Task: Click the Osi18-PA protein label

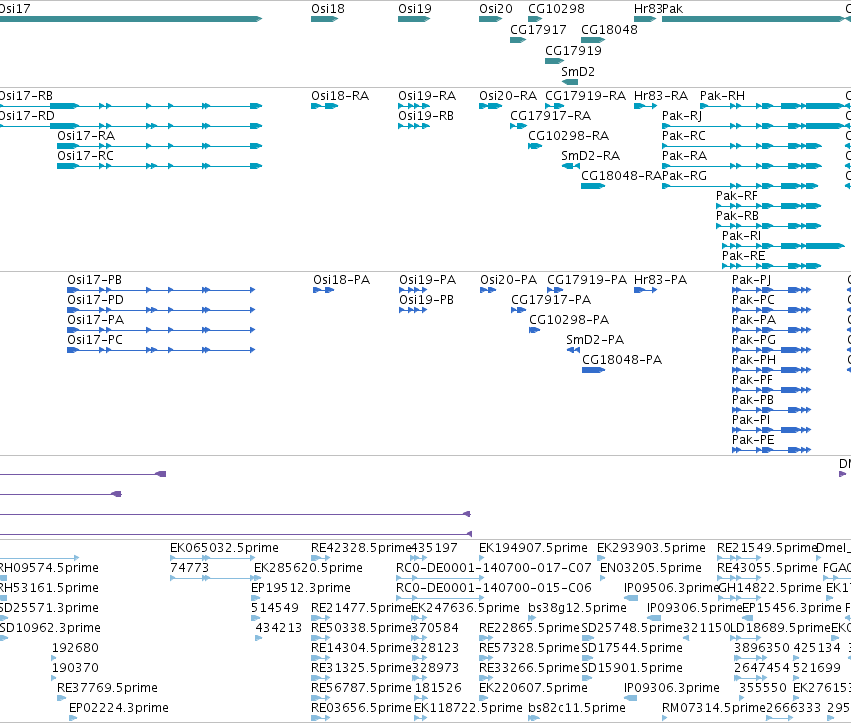Action: (x=341, y=280)
